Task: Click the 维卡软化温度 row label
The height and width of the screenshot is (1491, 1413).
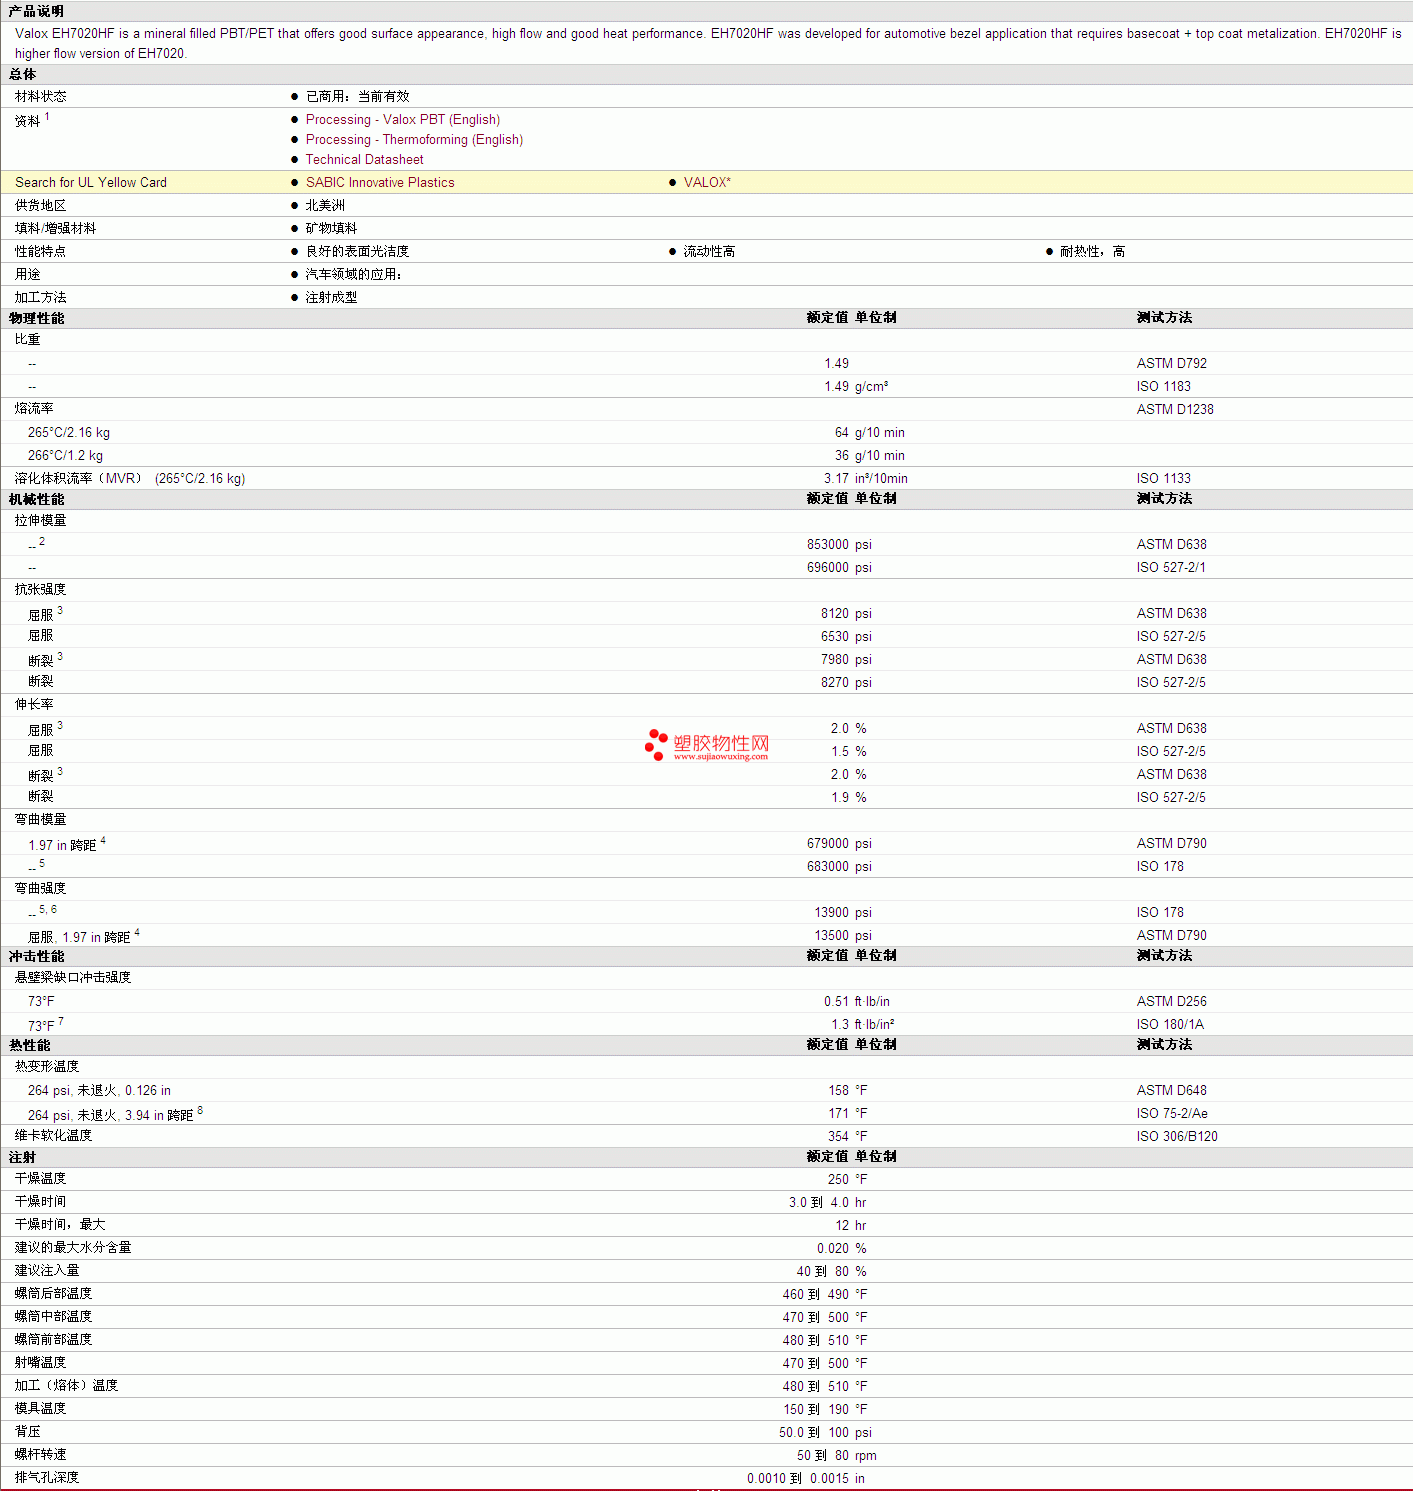Action: coord(53,1135)
